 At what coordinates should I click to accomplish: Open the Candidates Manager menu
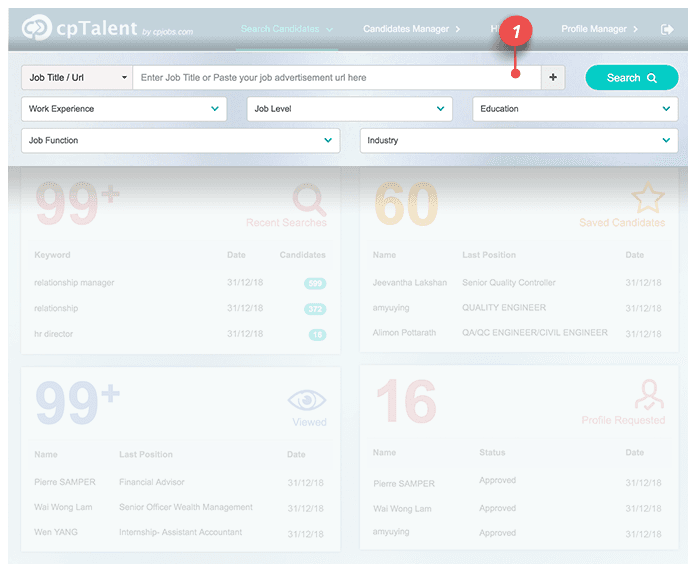411,29
